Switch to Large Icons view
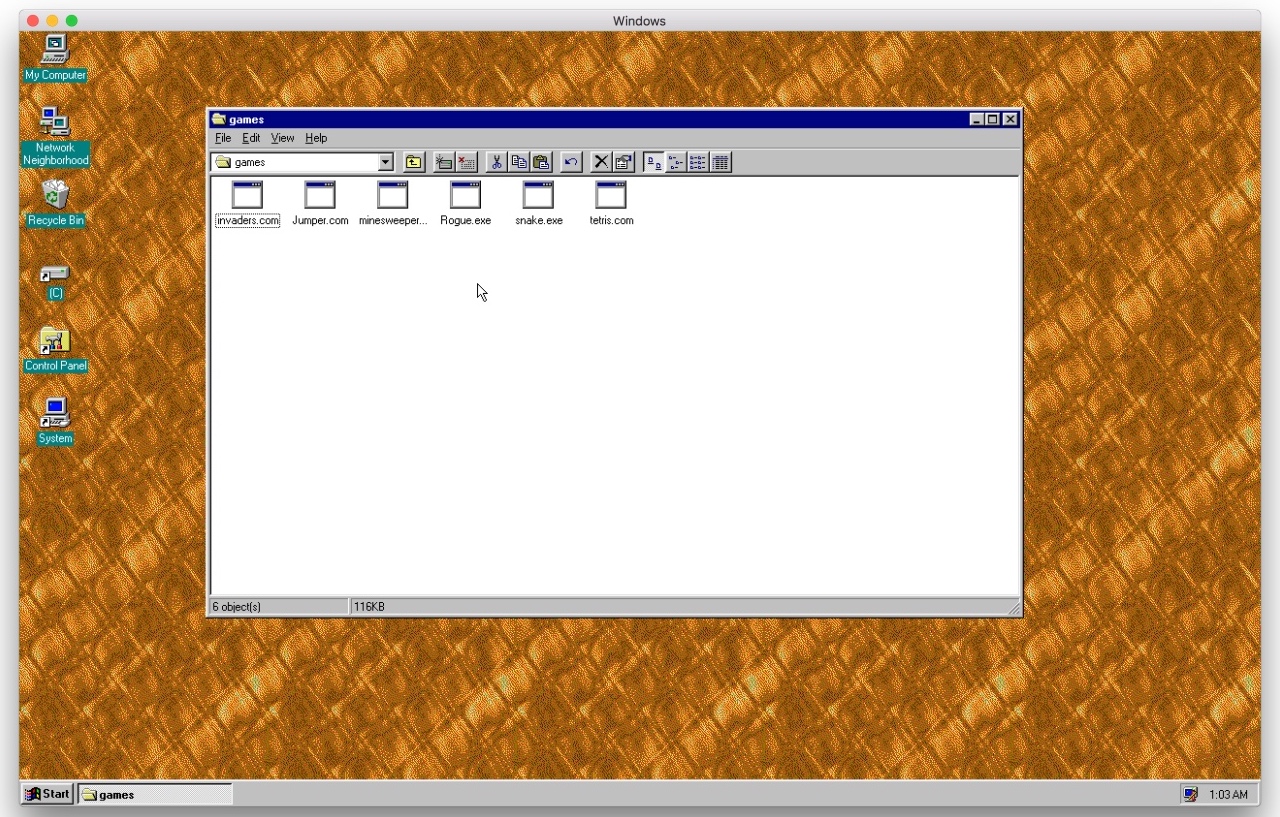 coord(653,162)
